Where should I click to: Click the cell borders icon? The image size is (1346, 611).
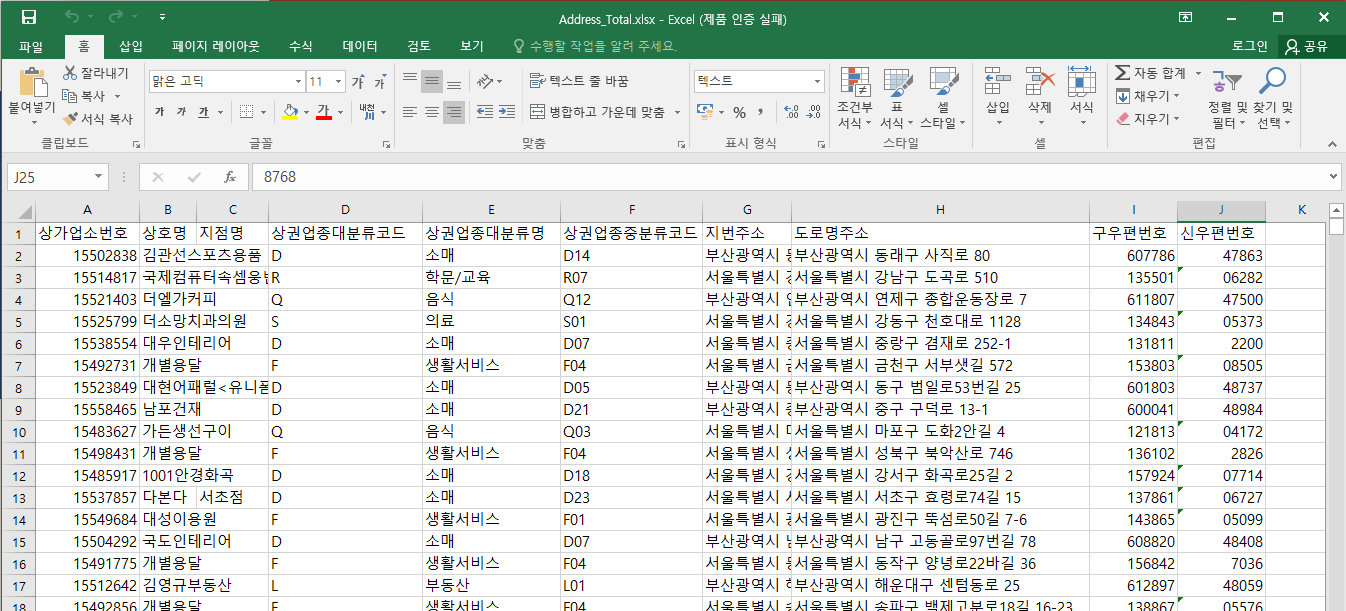(247, 111)
